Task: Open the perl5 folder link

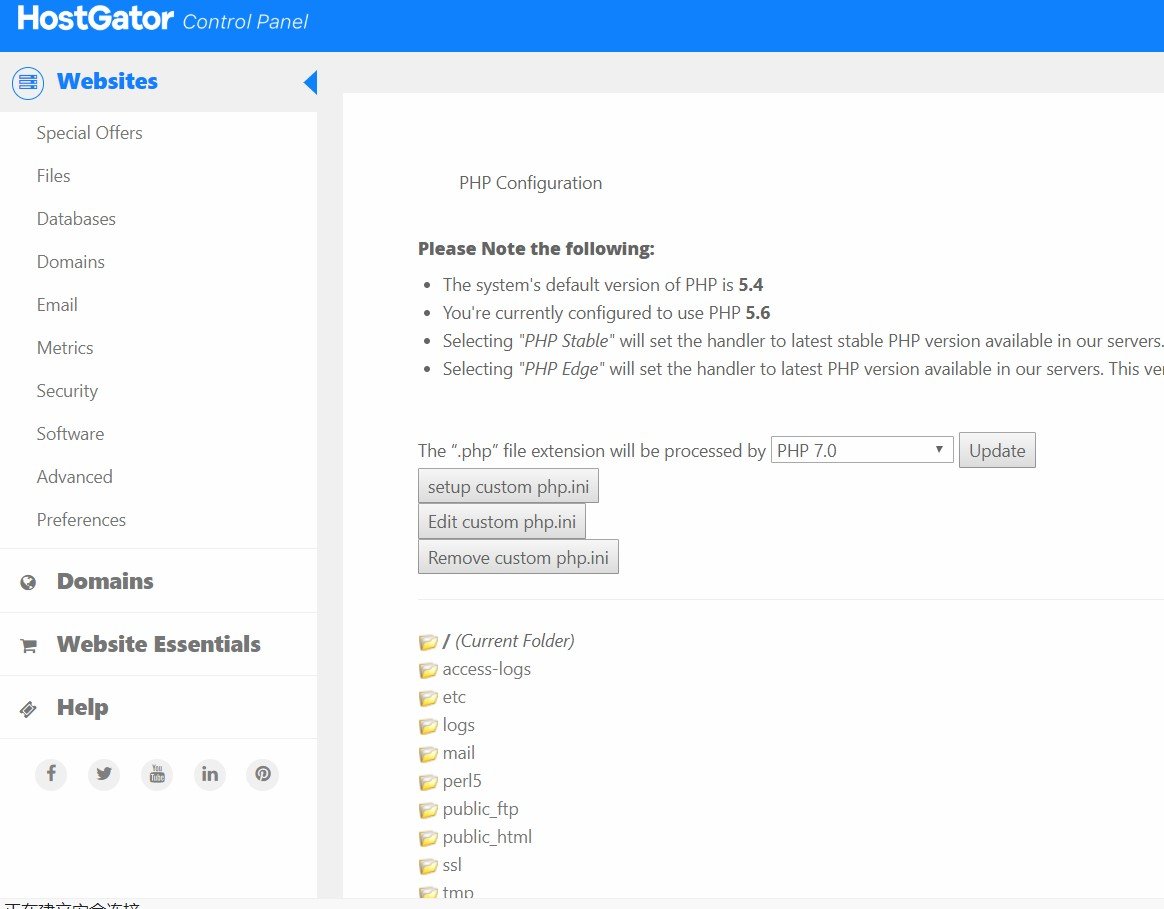Action: coord(462,781)
